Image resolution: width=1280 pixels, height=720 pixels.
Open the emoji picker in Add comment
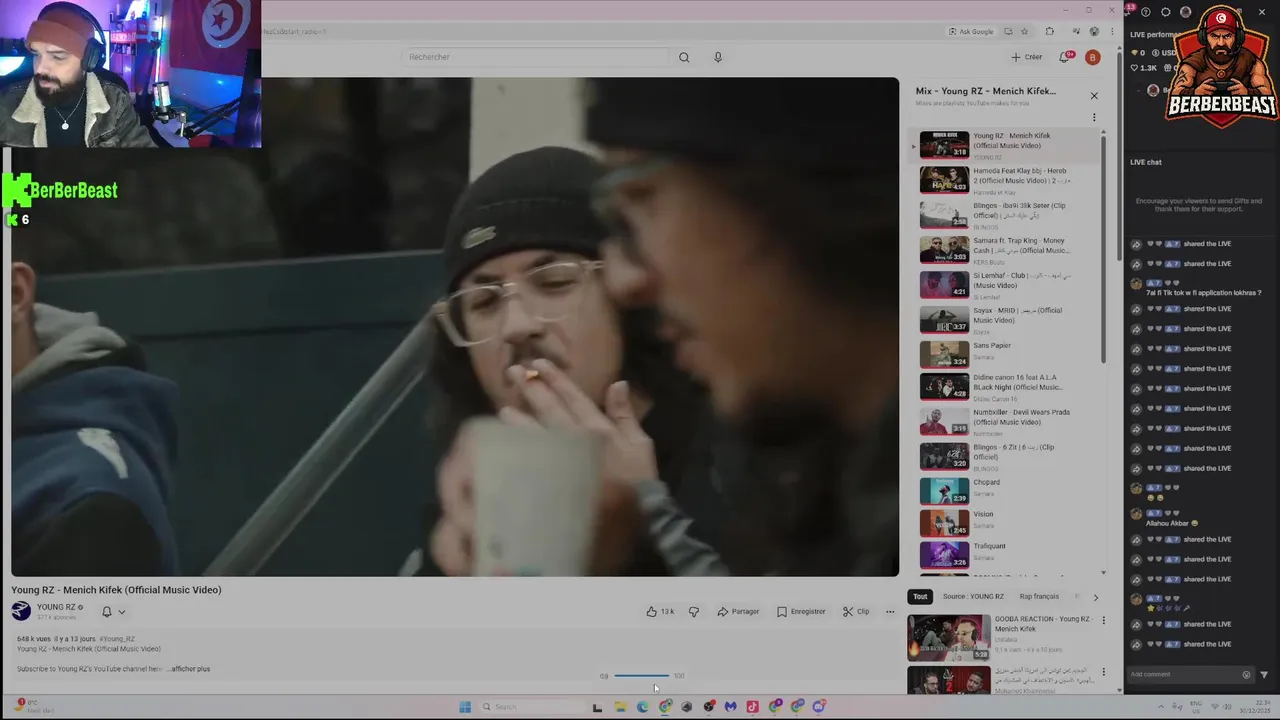pyautogui.click(x=1246, y=674)
